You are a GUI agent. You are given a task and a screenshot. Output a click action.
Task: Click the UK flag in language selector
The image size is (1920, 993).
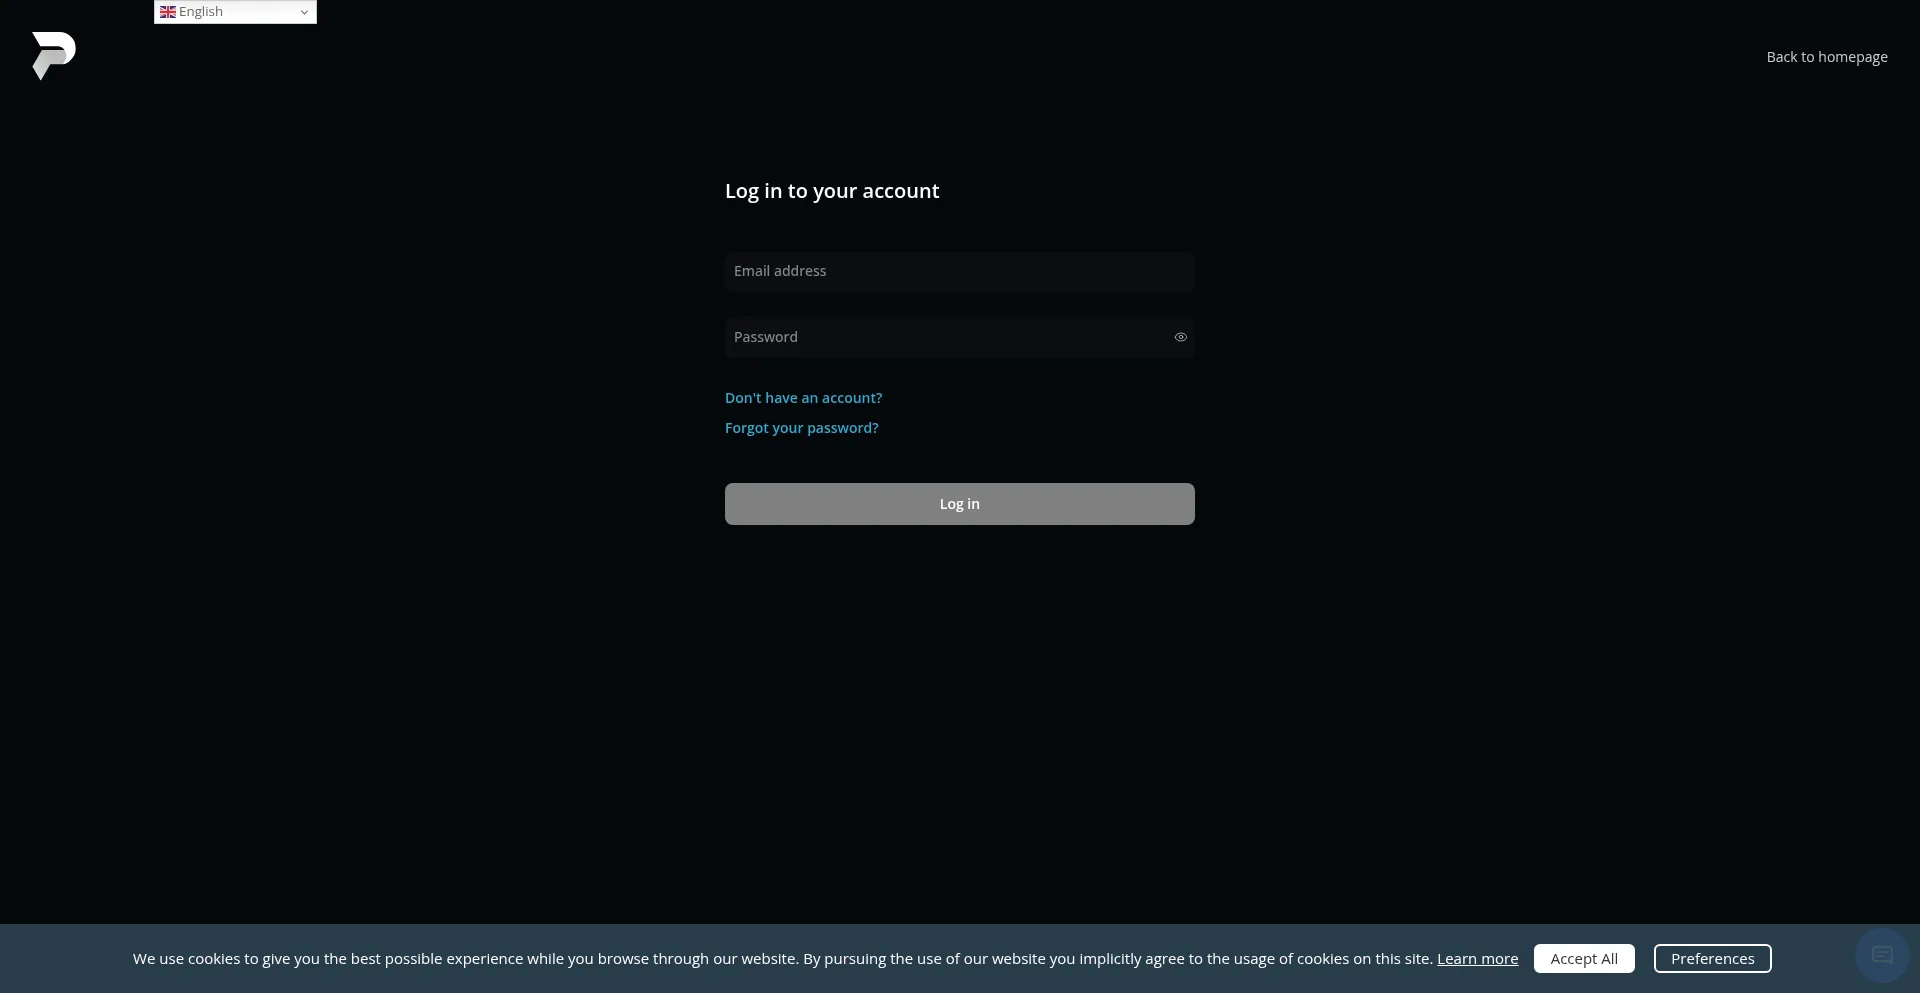168,12
